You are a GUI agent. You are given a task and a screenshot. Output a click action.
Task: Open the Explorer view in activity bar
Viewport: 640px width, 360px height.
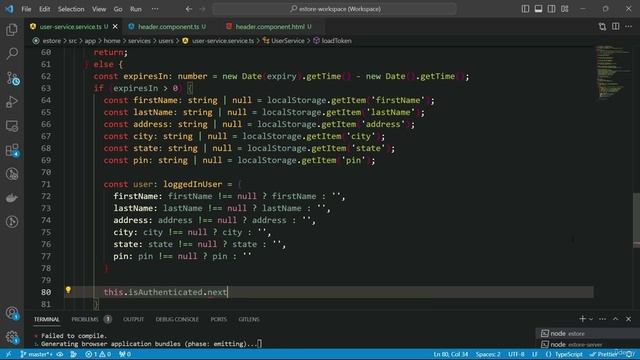(12, 29)
